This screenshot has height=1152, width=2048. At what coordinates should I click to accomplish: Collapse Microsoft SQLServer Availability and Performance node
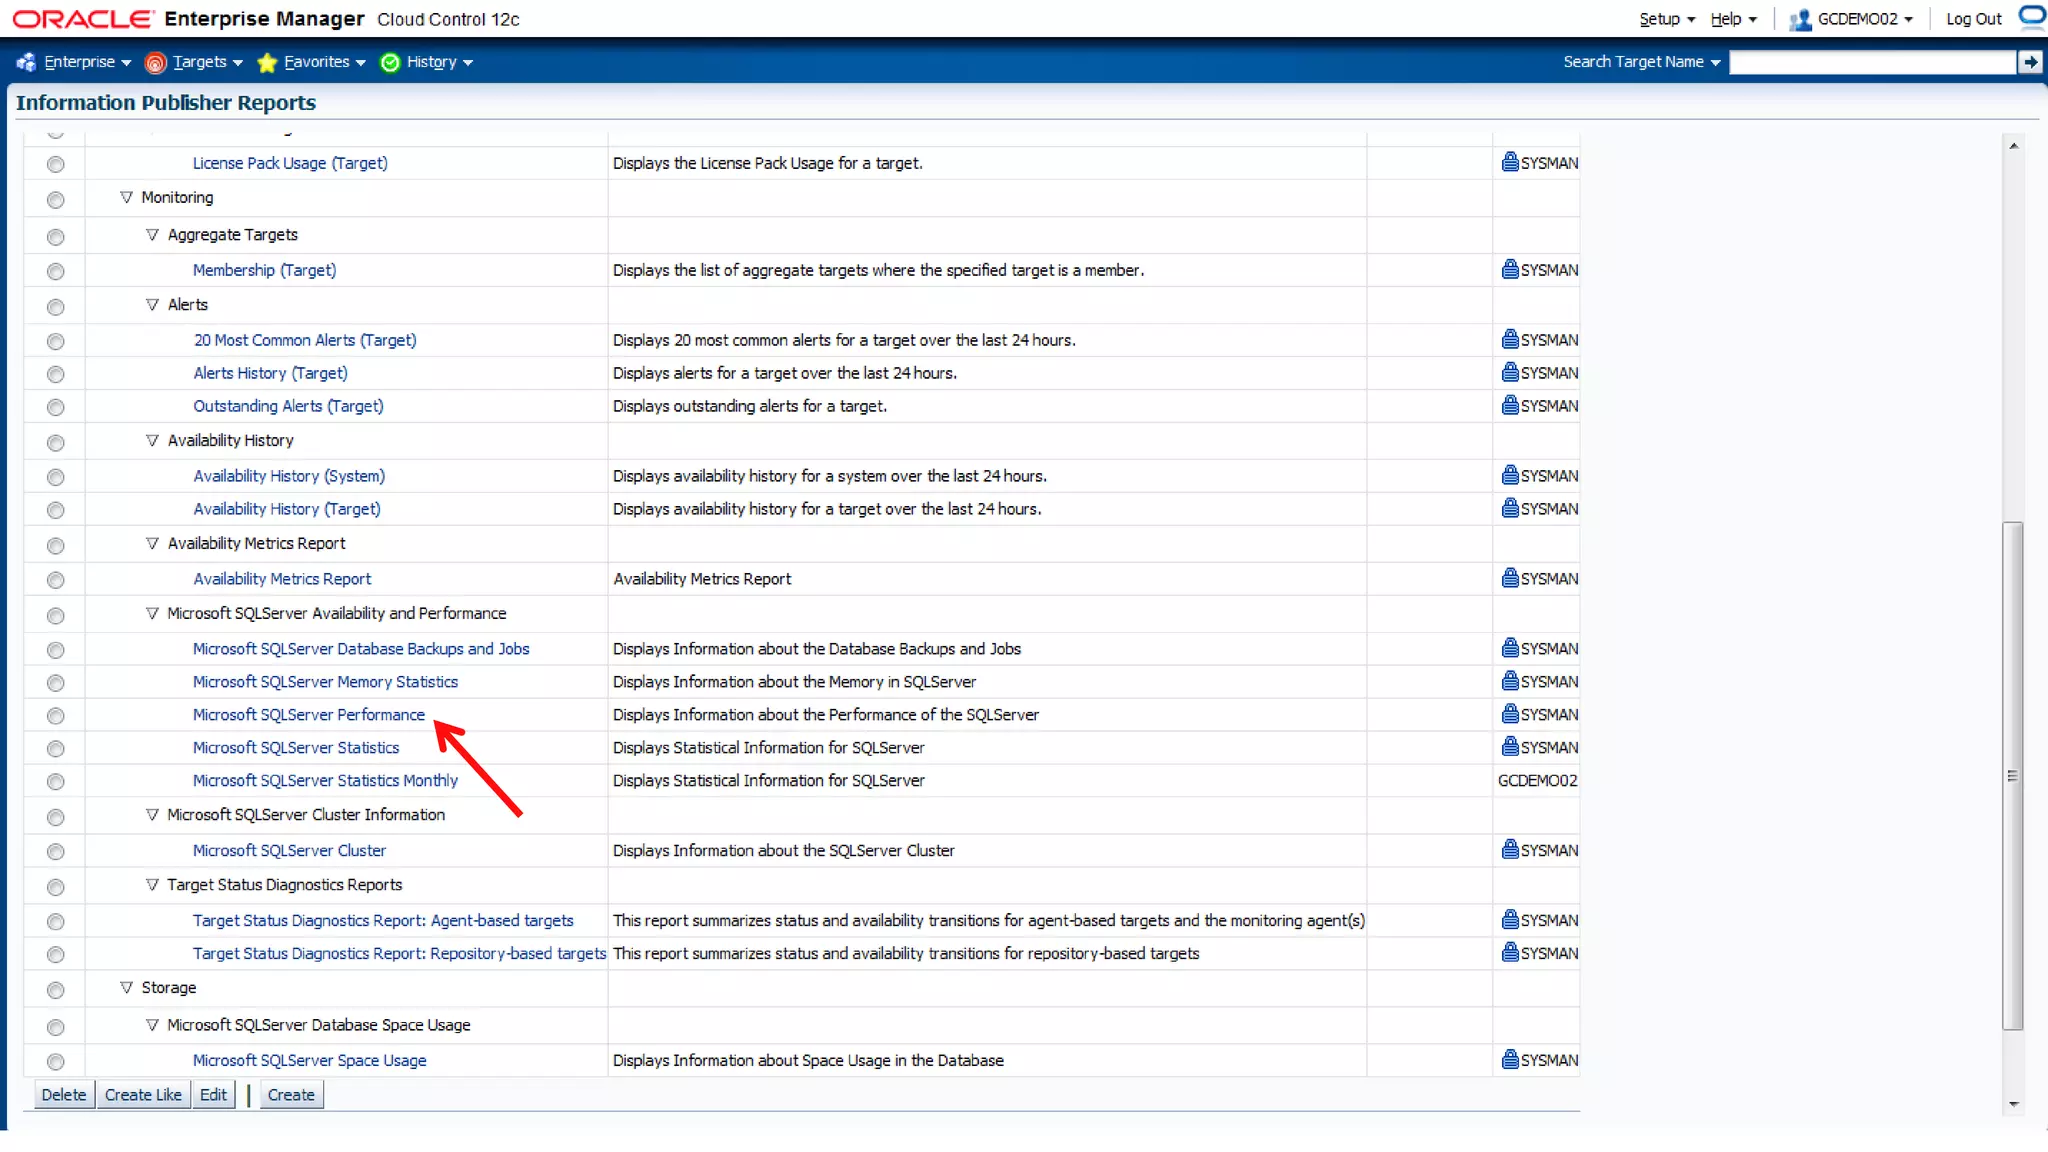(152, 613)
